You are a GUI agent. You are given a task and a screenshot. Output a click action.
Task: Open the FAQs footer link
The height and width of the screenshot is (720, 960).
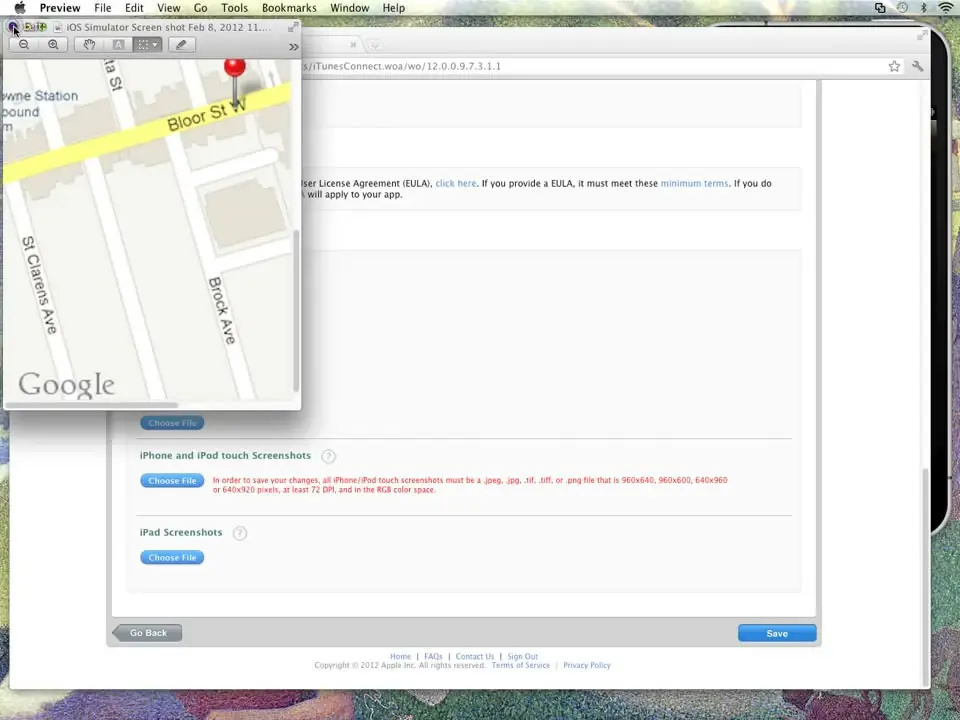point(433,656)
